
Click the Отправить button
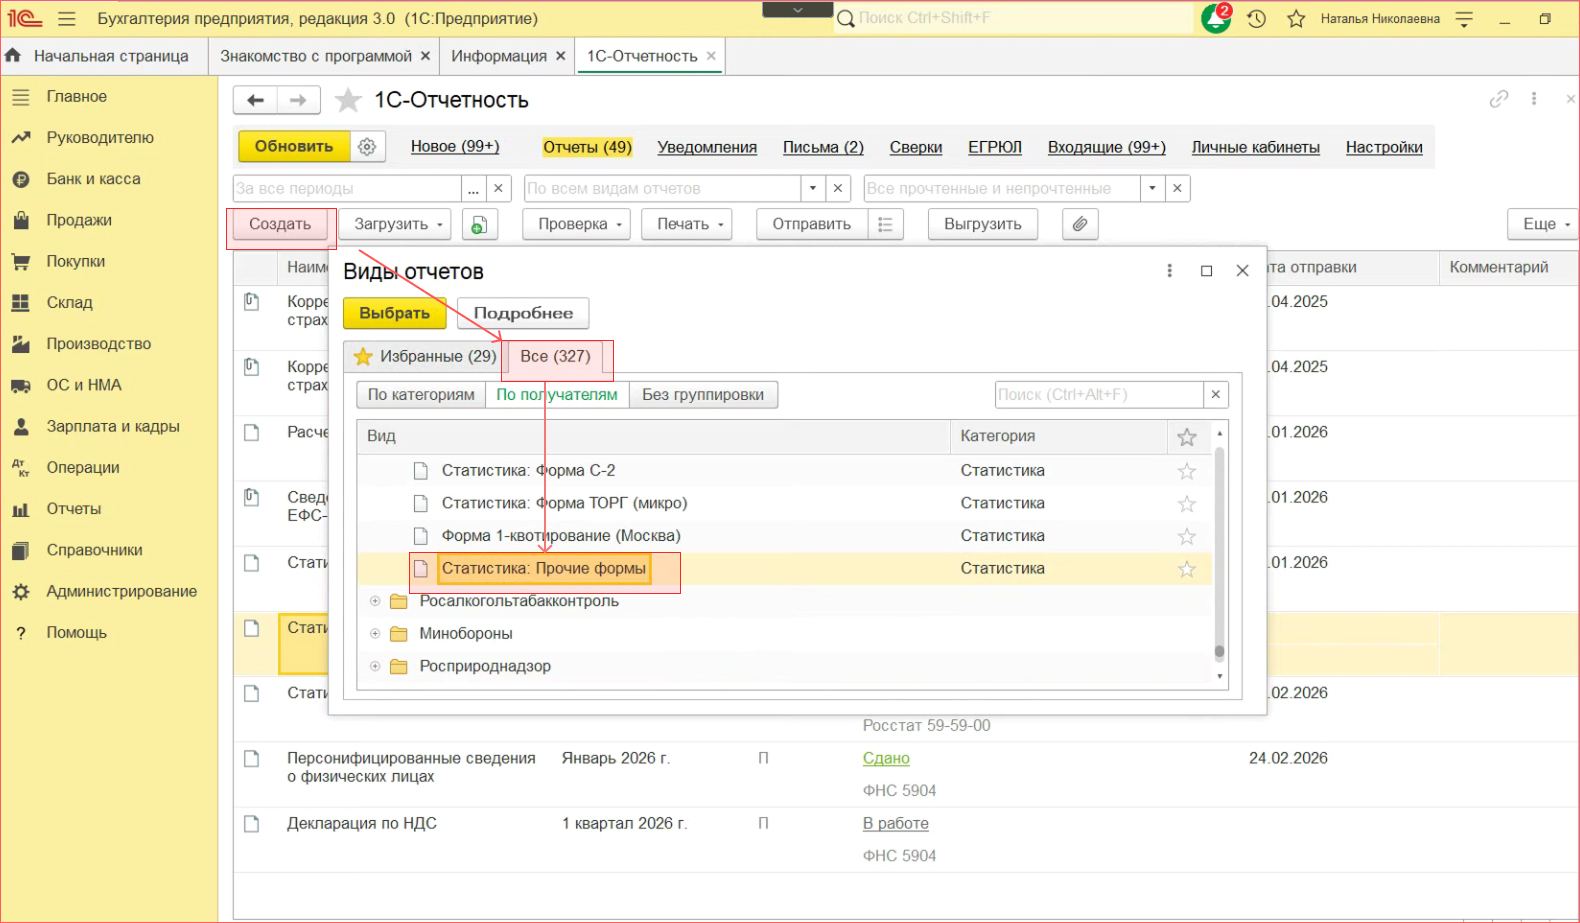(812, 225)
